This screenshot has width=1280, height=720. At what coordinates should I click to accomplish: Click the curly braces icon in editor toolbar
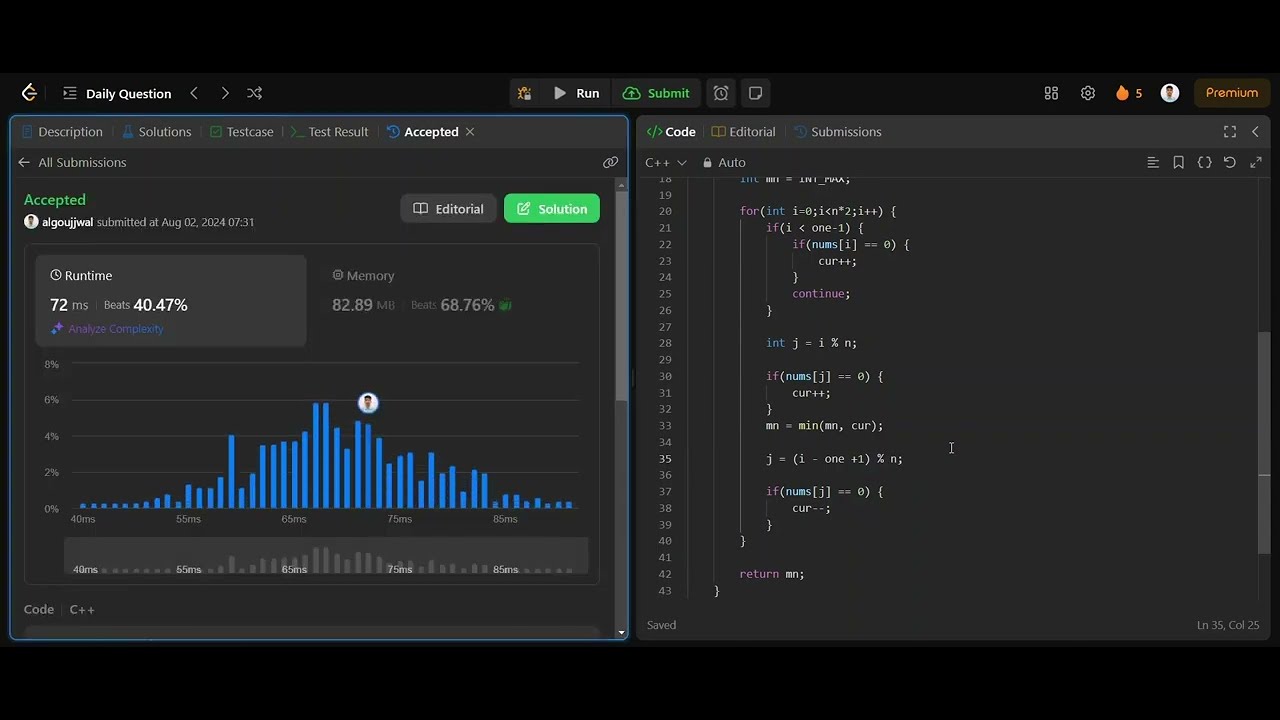1205,162
